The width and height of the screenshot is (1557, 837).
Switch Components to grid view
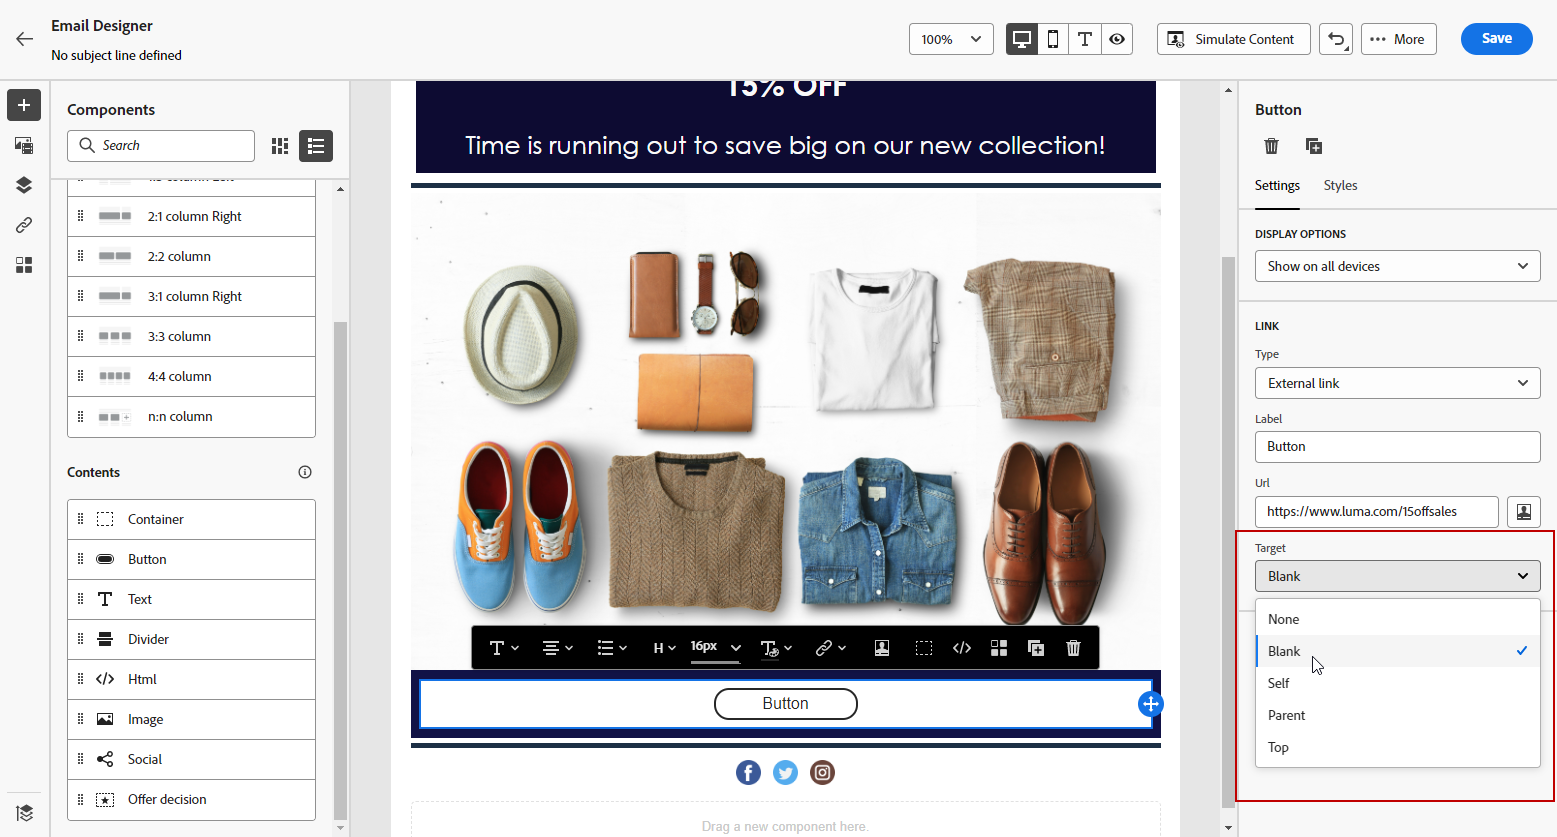(280, 146)
